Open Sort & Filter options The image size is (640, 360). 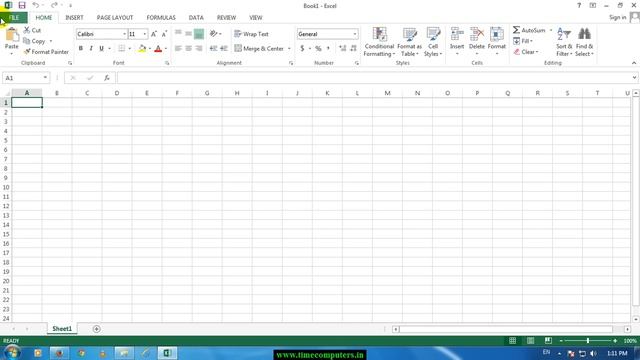point(564,42)
